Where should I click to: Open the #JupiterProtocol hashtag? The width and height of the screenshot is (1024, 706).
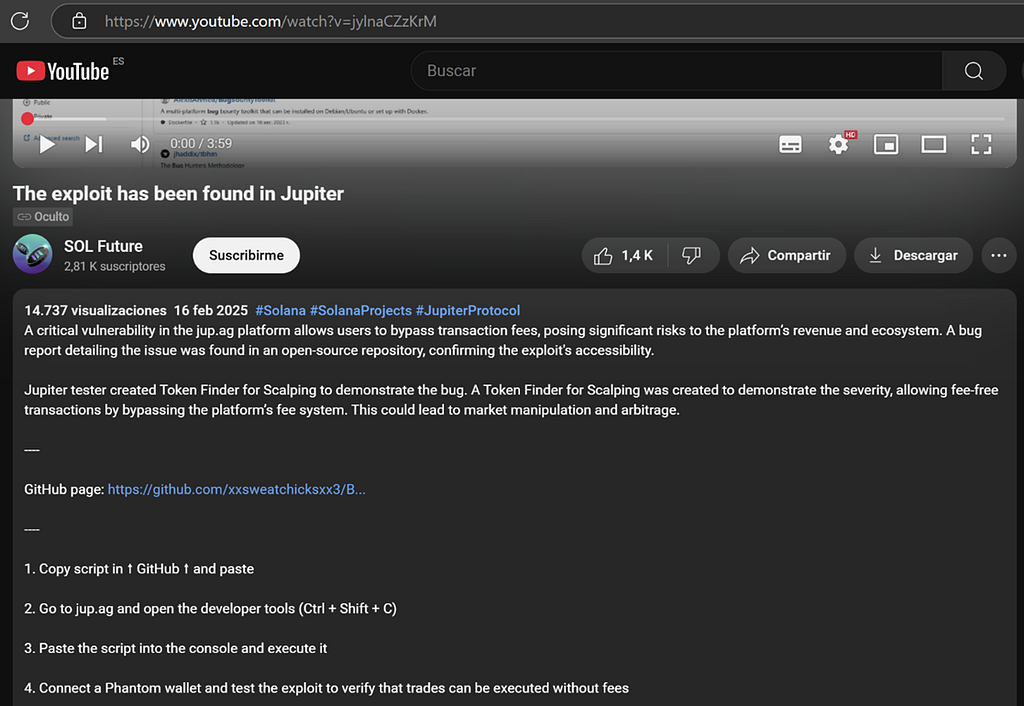[468, 310]
